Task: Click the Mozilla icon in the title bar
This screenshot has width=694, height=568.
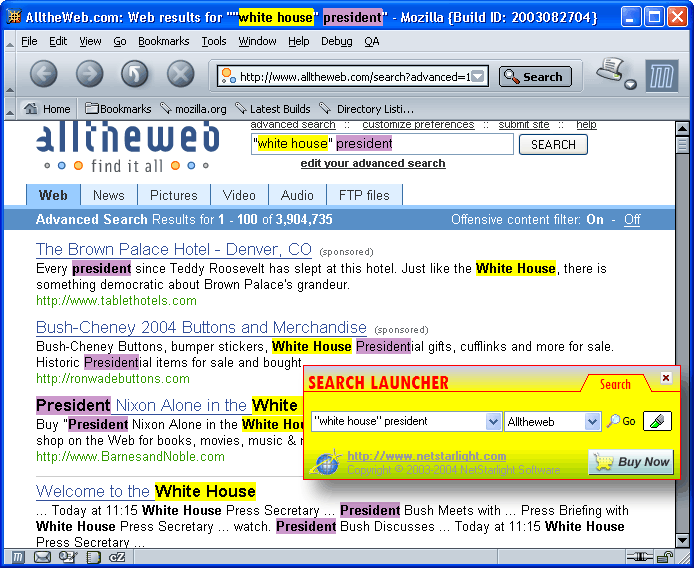Action: [x=14, y=17]
